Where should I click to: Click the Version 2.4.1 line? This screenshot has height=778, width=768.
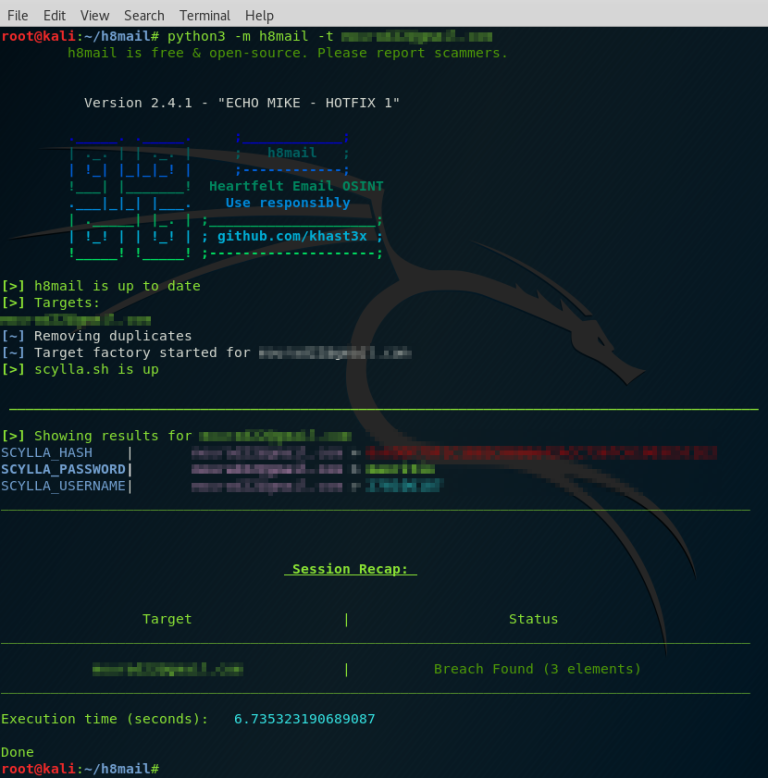242,103
